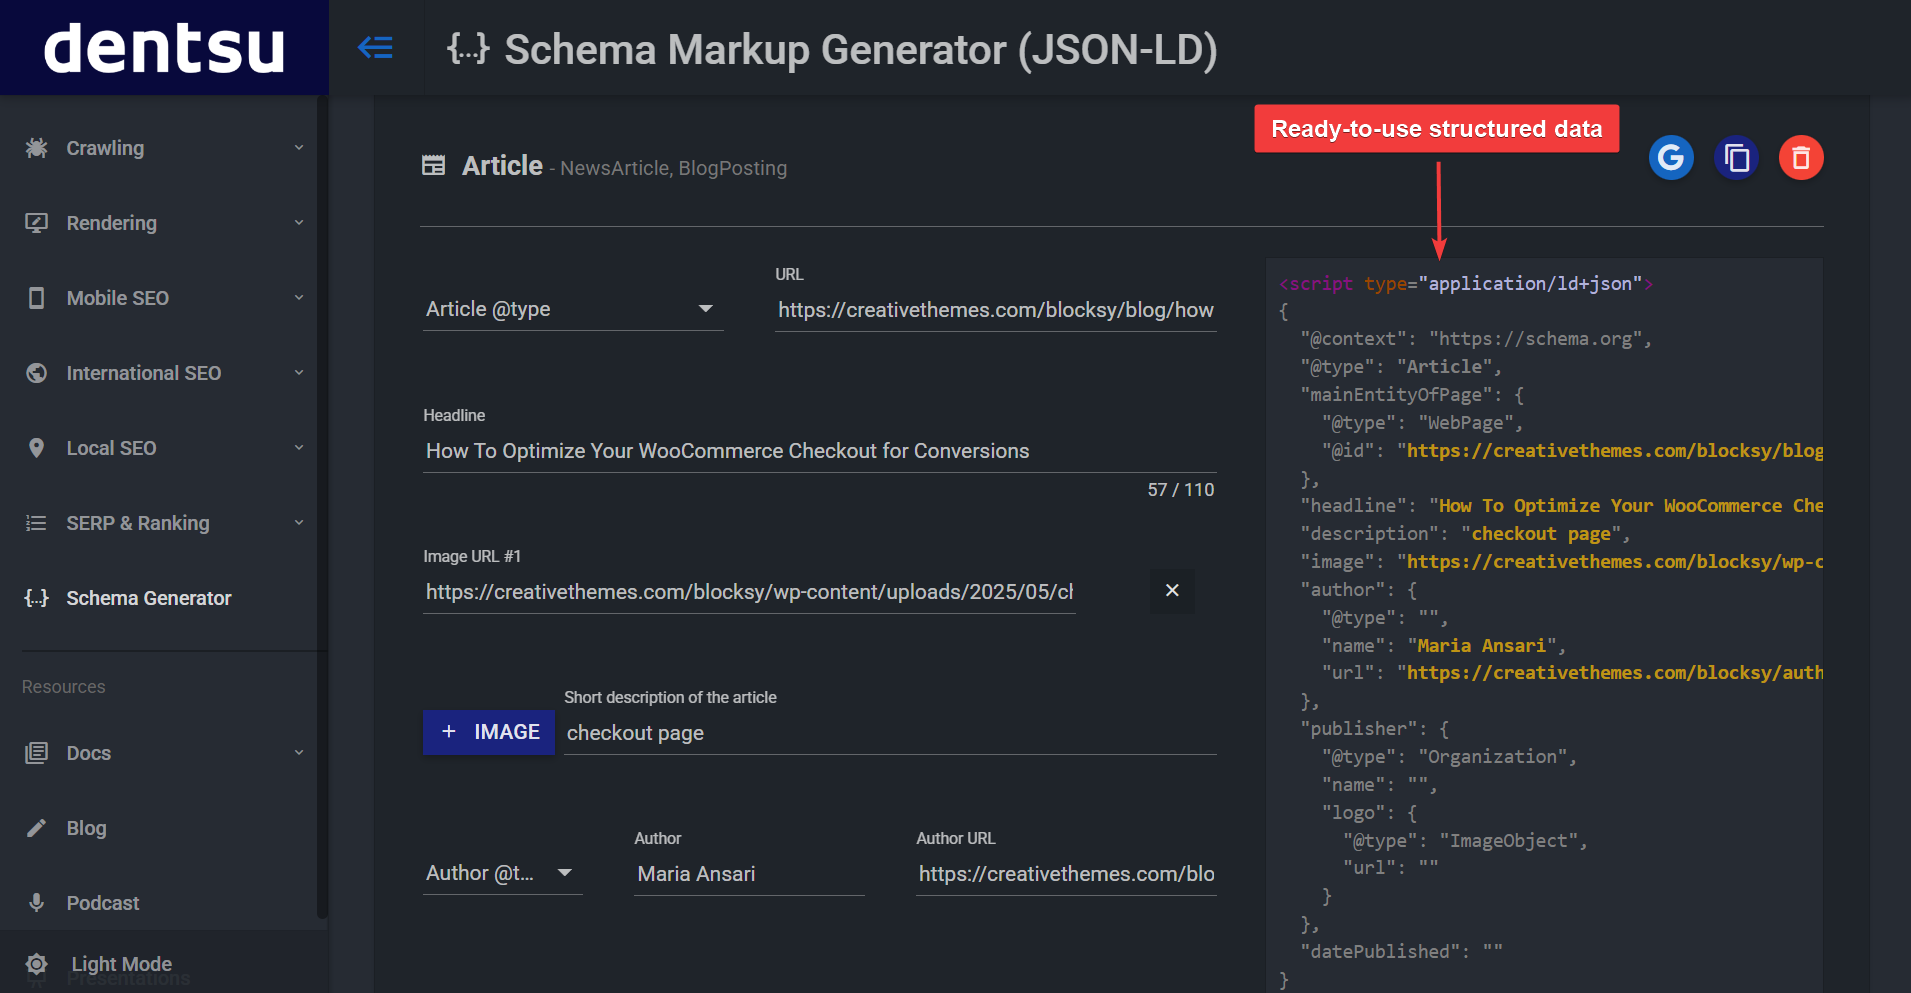Click the Short description field

click(890, 733)
